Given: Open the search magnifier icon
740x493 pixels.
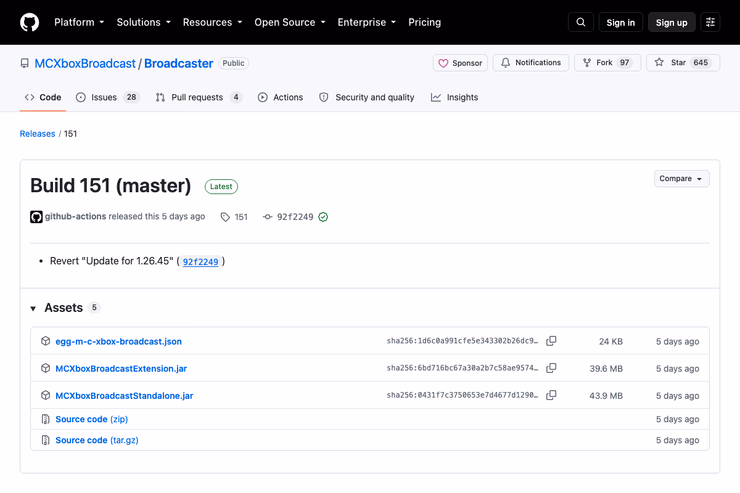Looking at the screenshot, I should (x=580, y=22).
